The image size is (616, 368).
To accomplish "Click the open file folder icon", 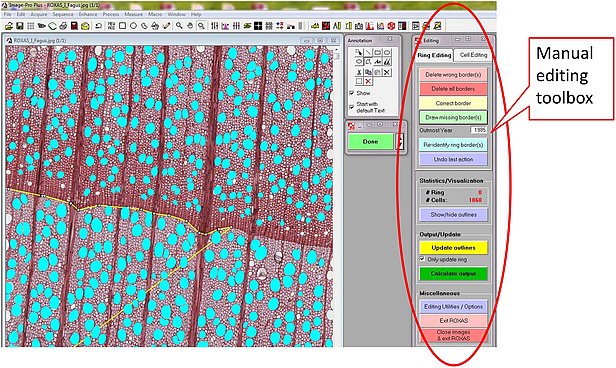I will pyautogui.click(x=9, y=26).
